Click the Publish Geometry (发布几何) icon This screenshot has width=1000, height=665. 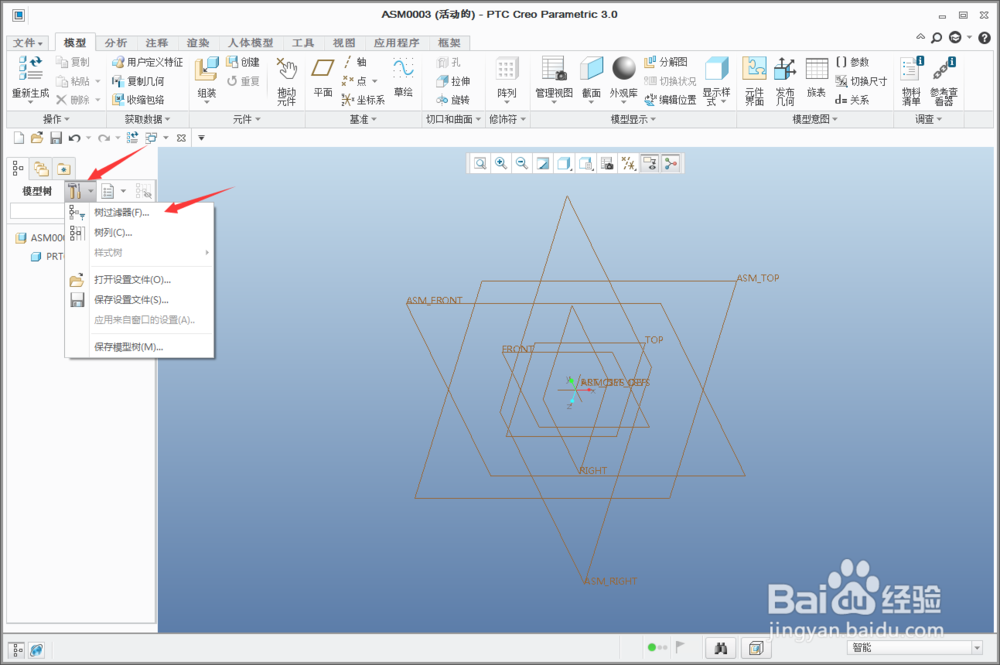coord(785,69)
